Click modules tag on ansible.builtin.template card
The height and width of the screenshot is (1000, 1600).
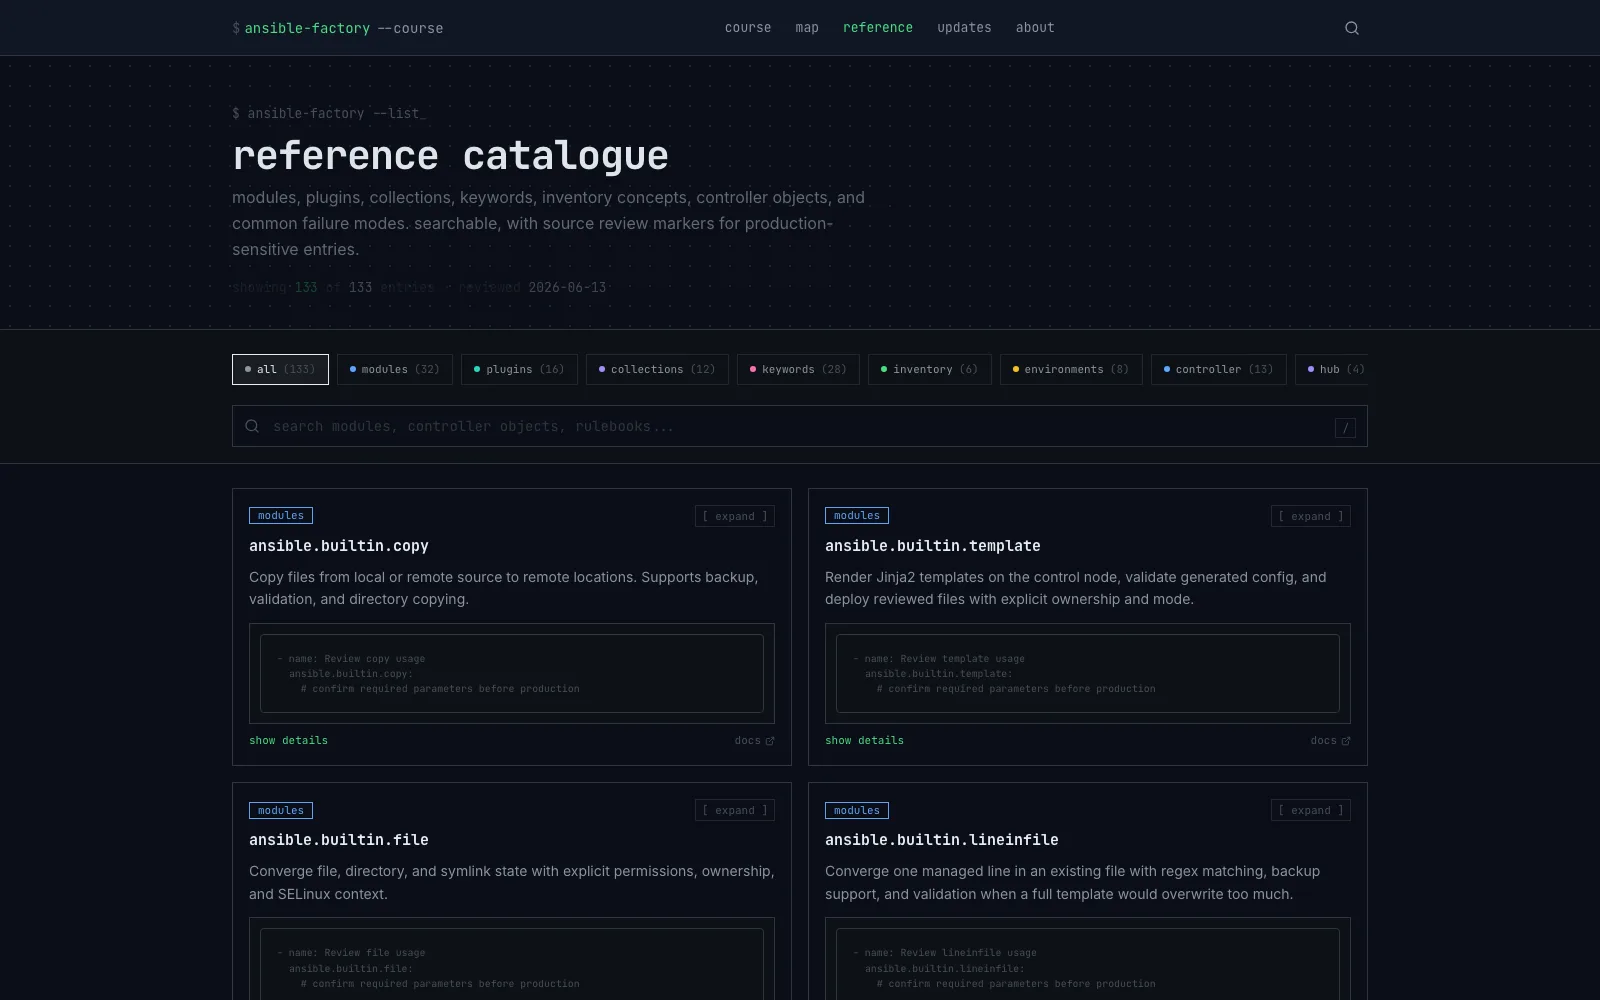point(857,516)
